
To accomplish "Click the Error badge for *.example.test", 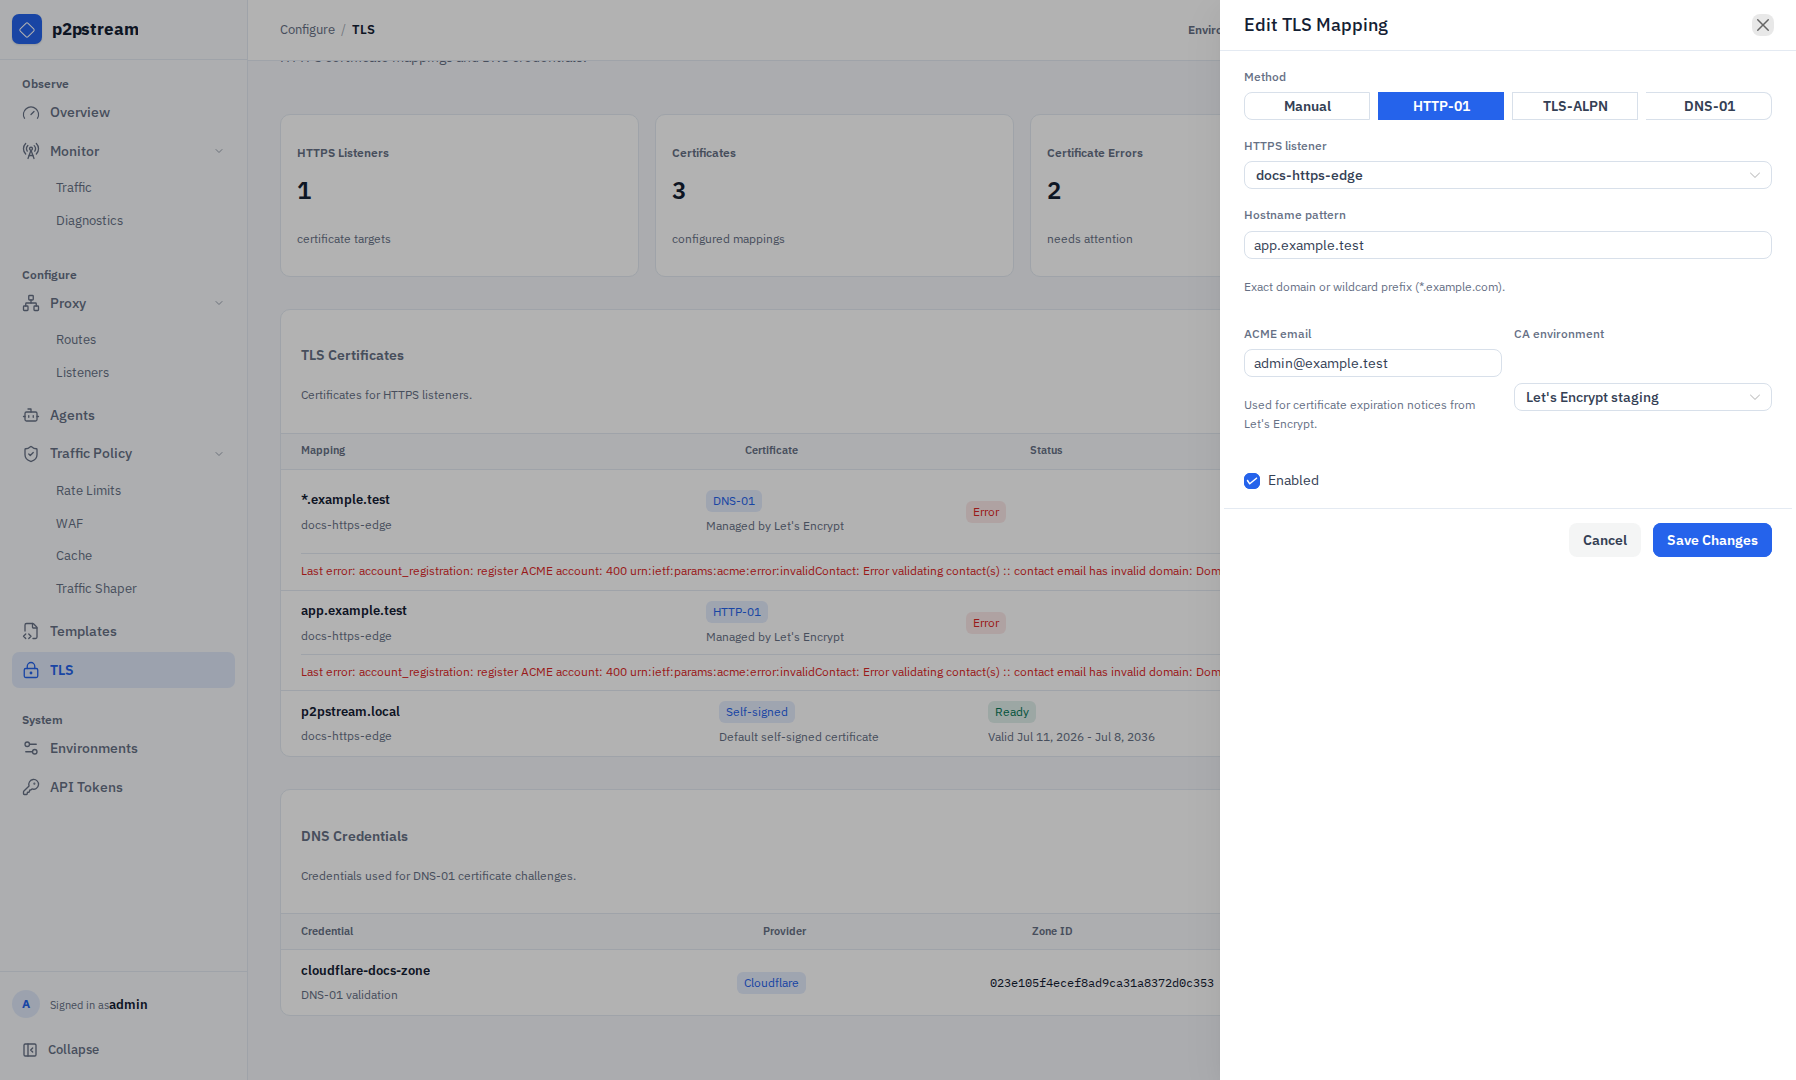I will coord(986,512).
